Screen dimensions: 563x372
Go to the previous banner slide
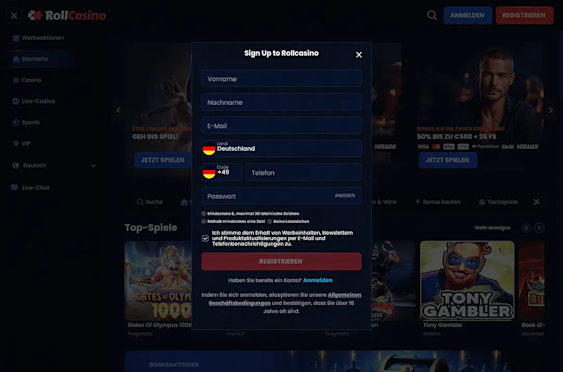coord(118,110)
